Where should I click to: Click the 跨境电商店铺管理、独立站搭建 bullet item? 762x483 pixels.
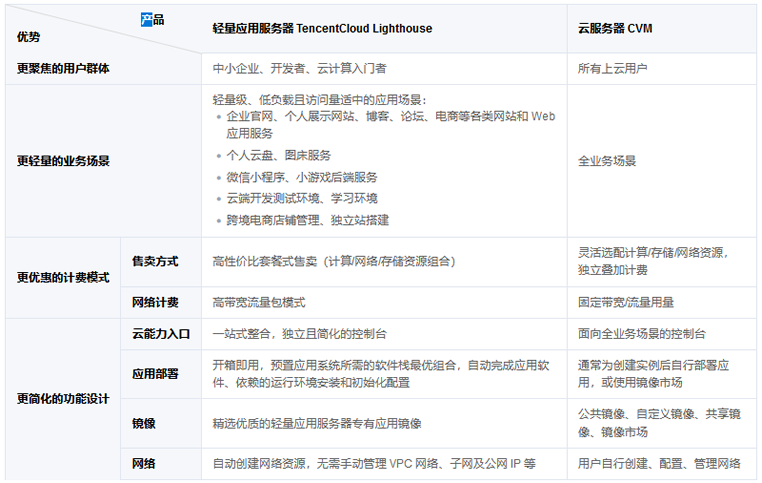(x=308, y=221)
